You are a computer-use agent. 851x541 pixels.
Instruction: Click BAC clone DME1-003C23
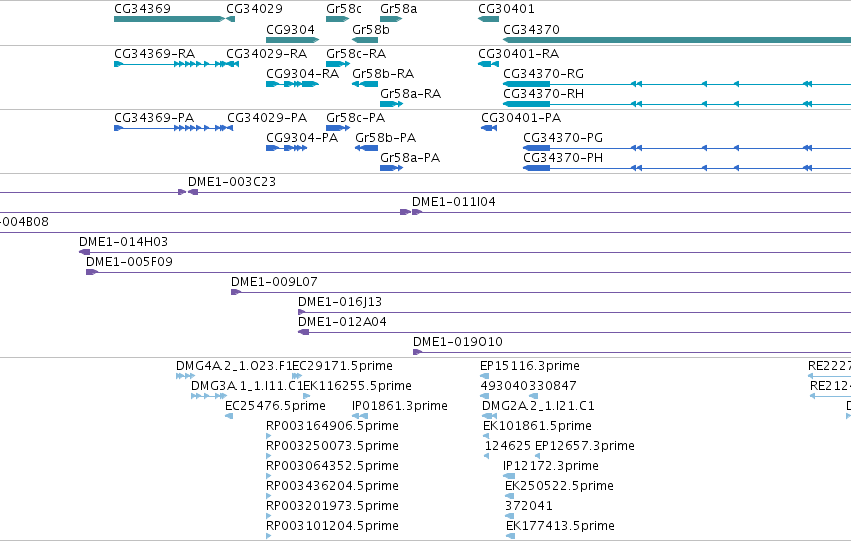[232, 182]
